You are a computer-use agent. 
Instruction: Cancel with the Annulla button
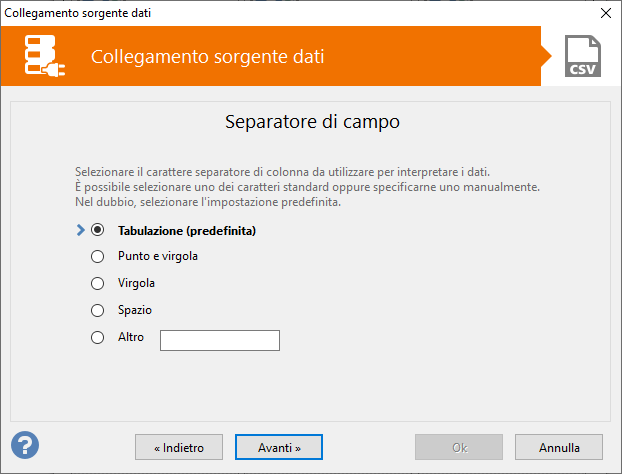pos(559,447)
